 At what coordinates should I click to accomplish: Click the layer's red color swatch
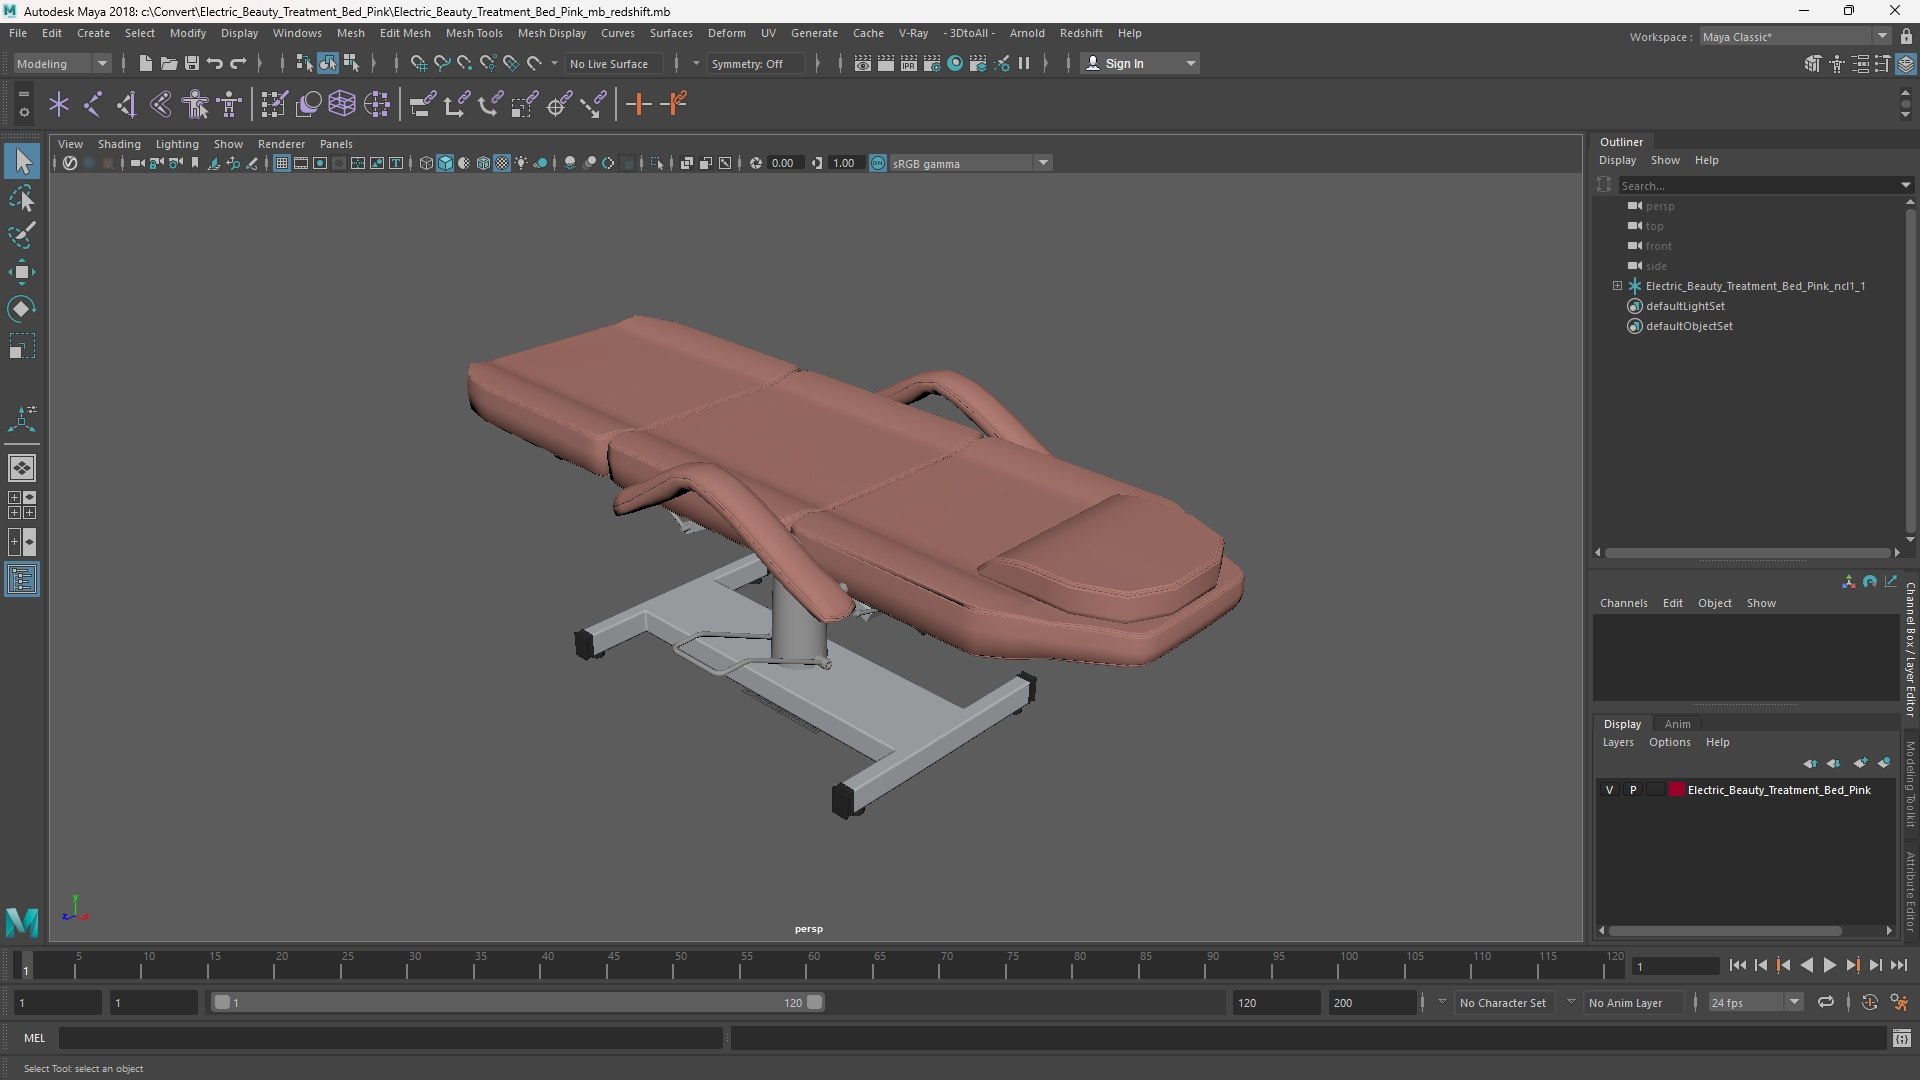(x=1677, y=790)
